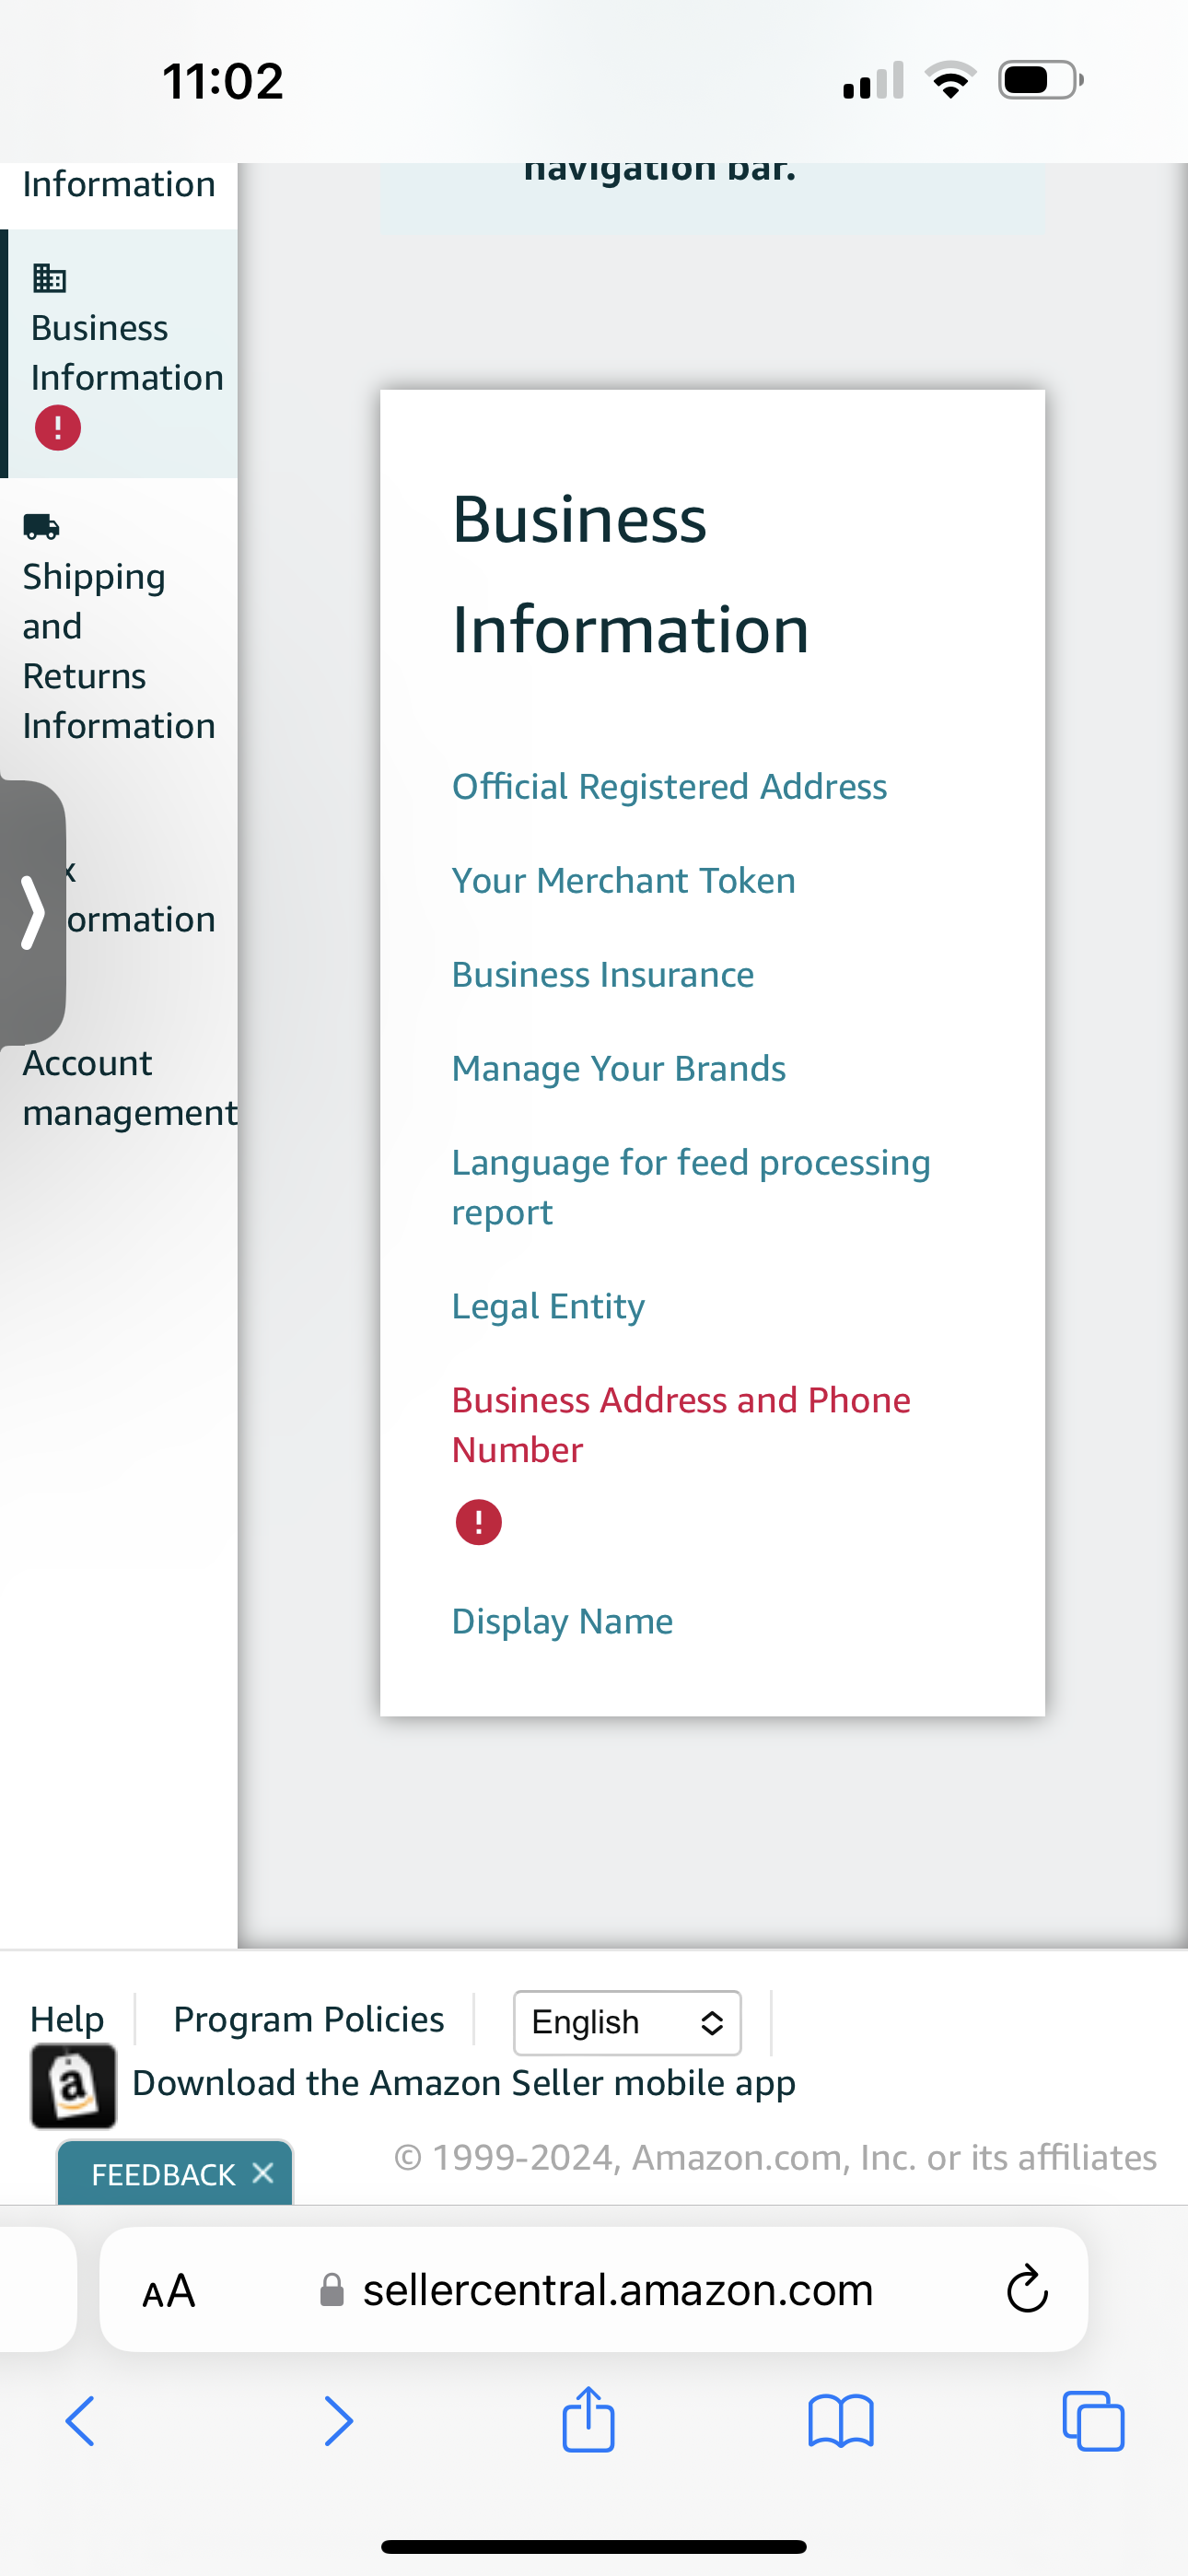Viewport: 1188px width, 2576px height.
Task: Open Business Address and Phone Number link
Action: click(681, 1424)
